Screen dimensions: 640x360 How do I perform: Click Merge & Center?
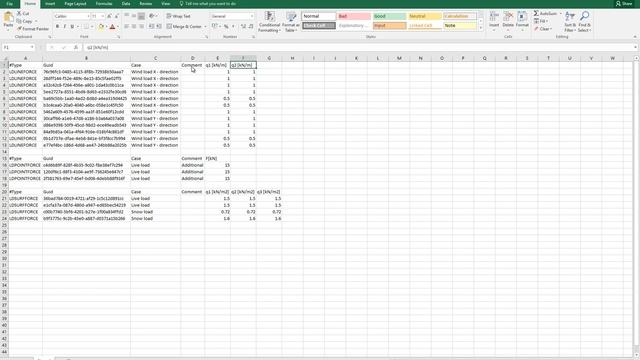(x=184, y=27)
